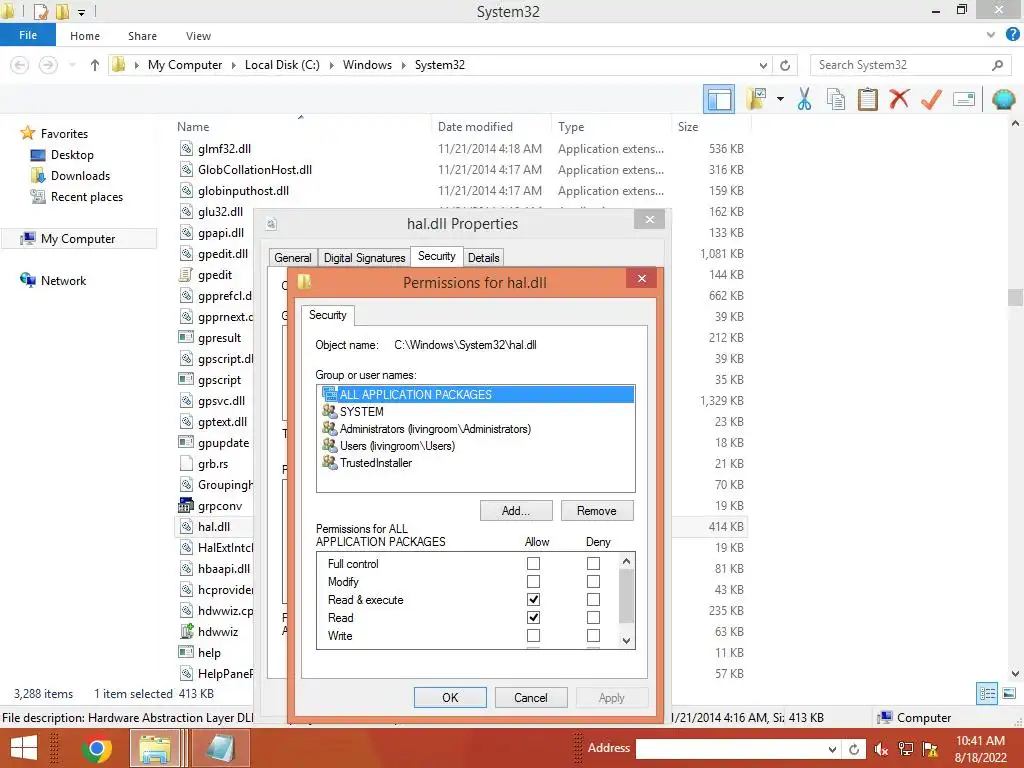Open the View ribbon tab
Screen dimensions: 1024x768
coord(198,36)
